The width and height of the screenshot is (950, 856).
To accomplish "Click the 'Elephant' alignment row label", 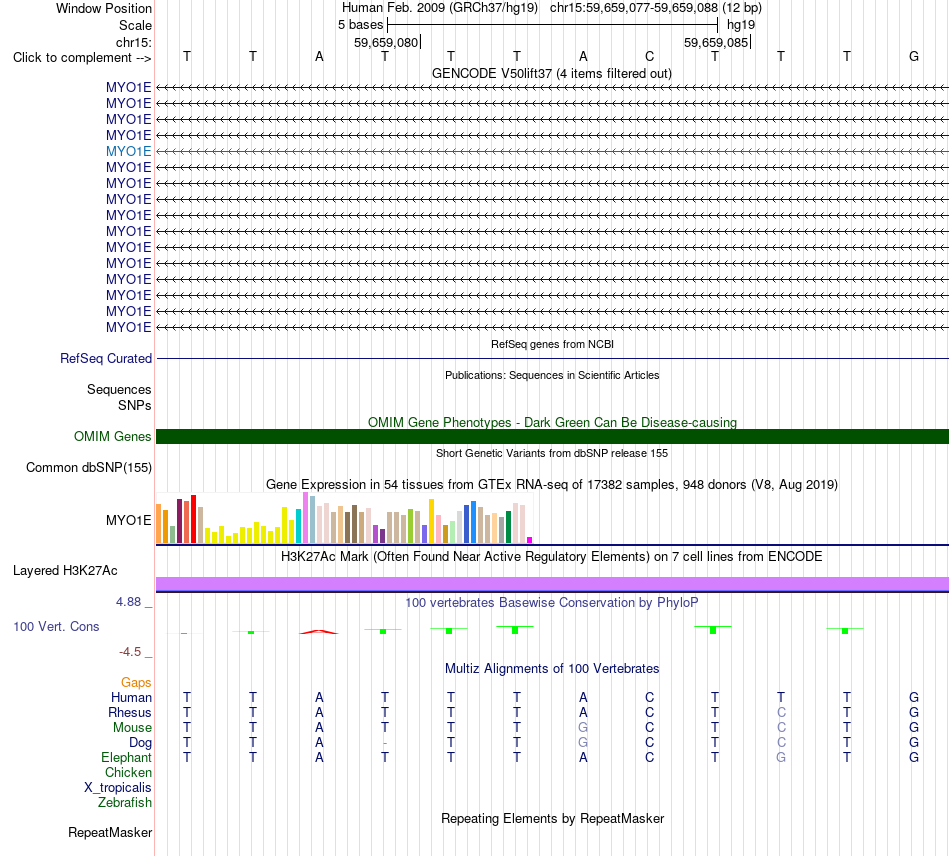I will tap(127, 758).
